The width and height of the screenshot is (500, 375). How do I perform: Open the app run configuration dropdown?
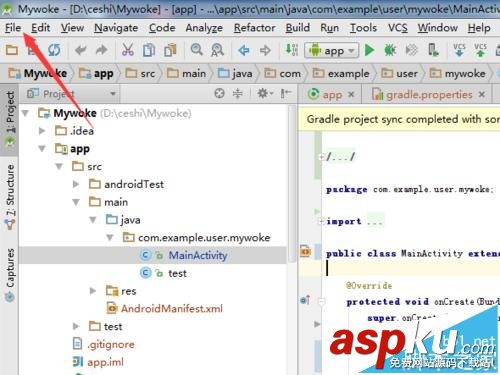(332, 51)
